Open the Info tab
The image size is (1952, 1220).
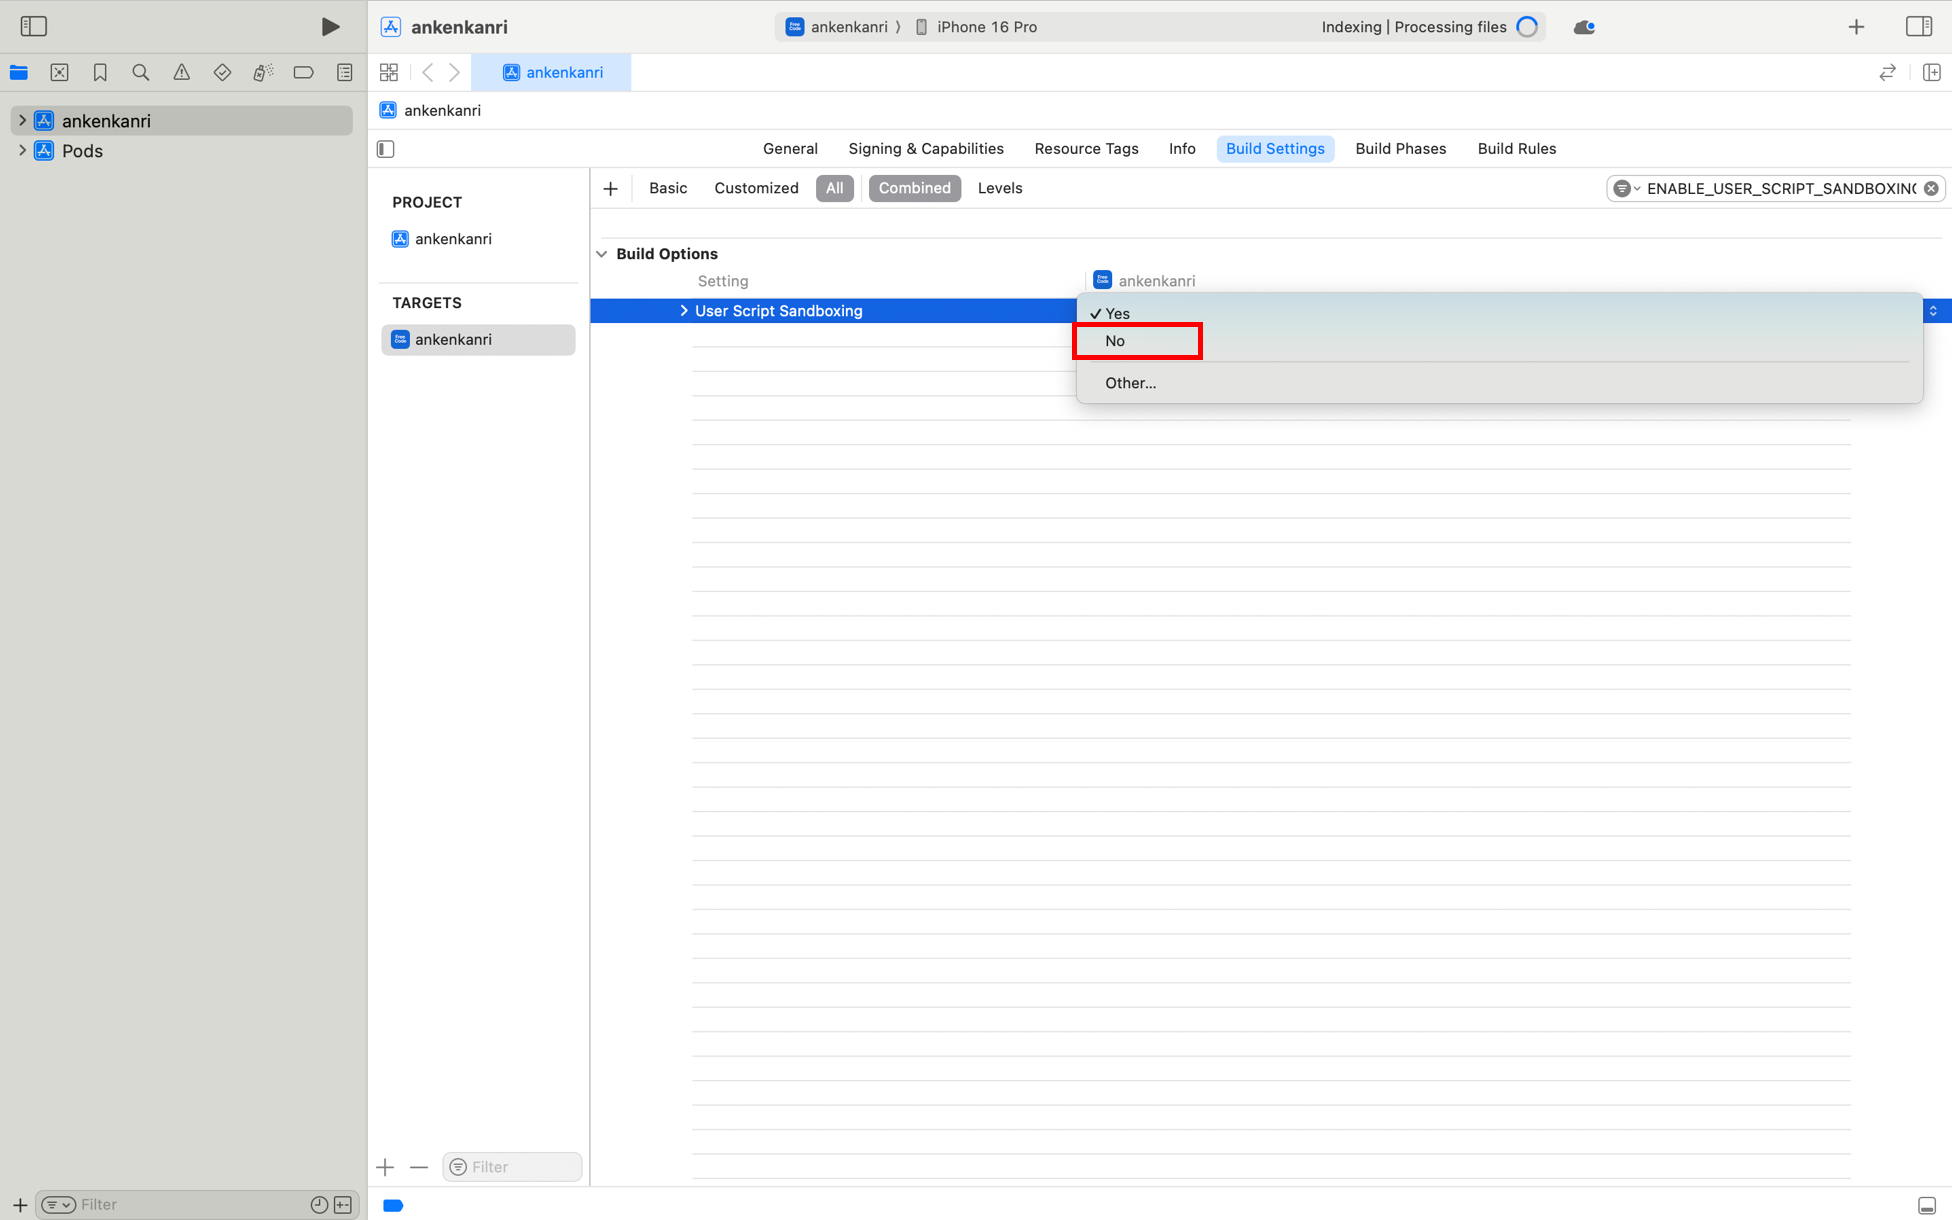[1182, 149]
